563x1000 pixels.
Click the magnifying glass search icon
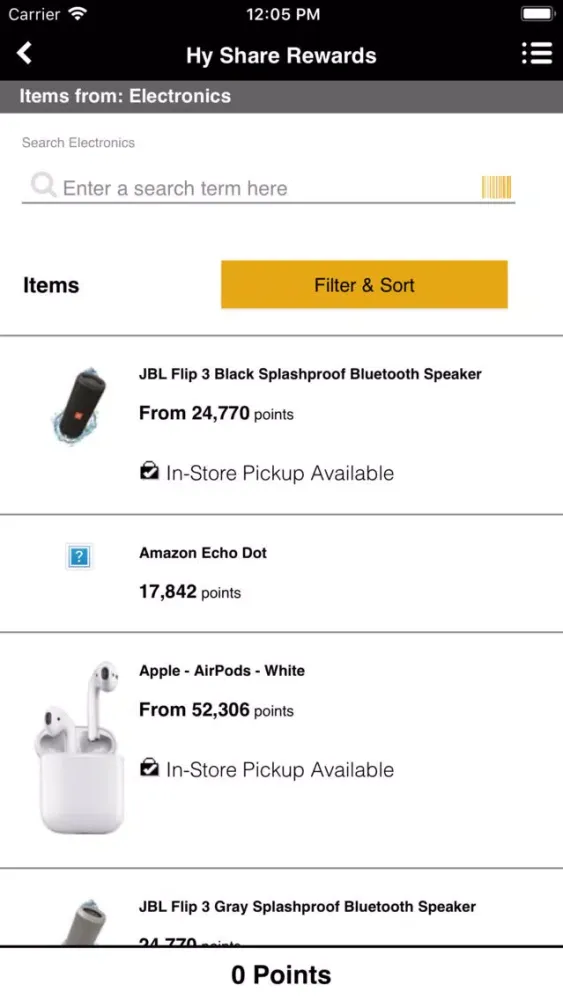pos(43,186)
